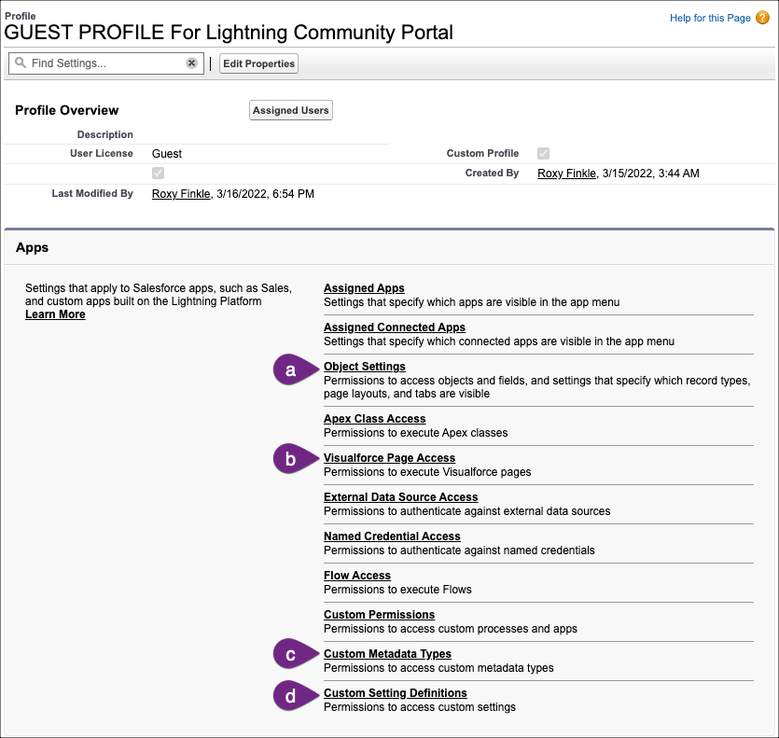Click the purple 'c' callout marker

tap(291, 656)
